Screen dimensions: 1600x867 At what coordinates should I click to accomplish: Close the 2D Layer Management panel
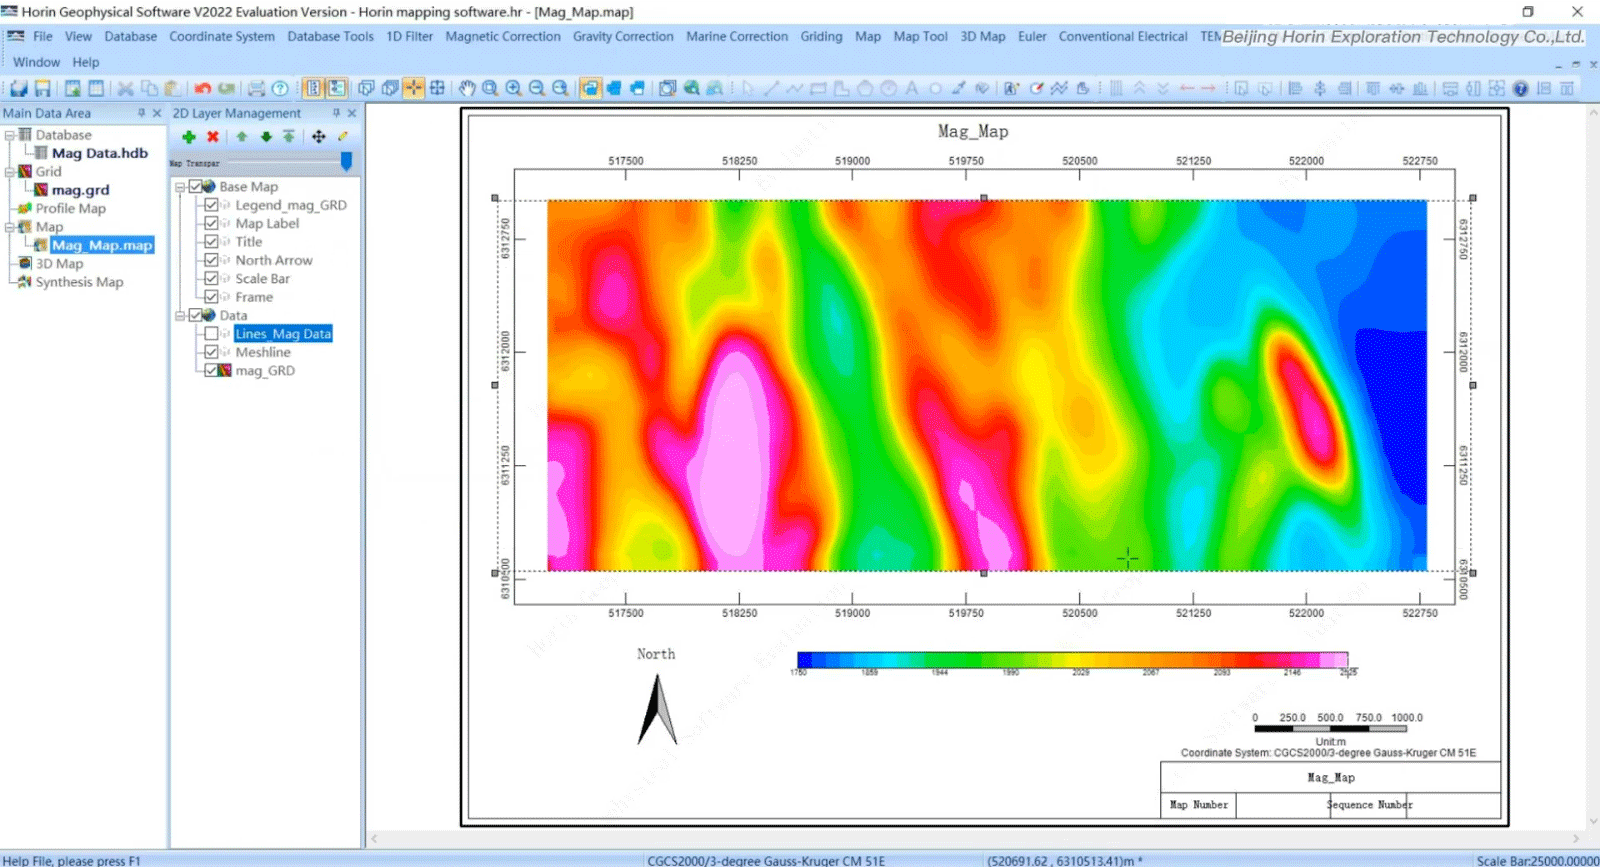(352, 113)
